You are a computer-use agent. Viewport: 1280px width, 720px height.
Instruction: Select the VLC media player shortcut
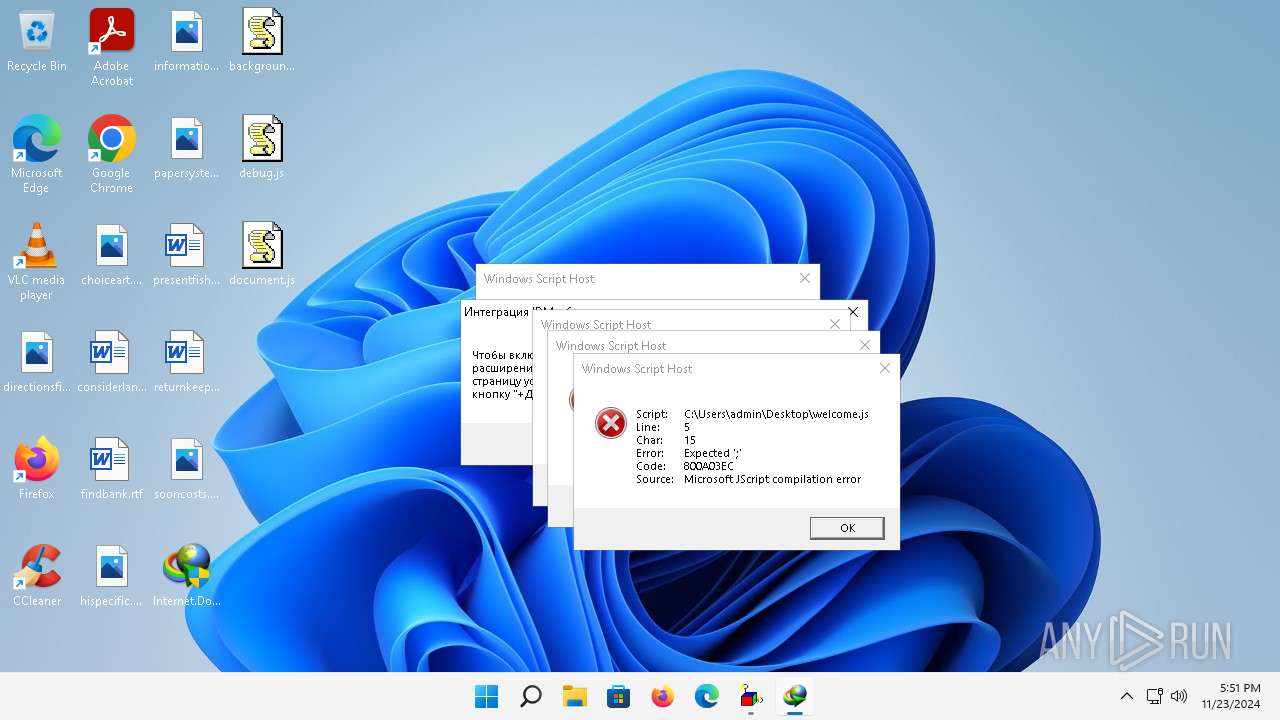pos(37,262)
